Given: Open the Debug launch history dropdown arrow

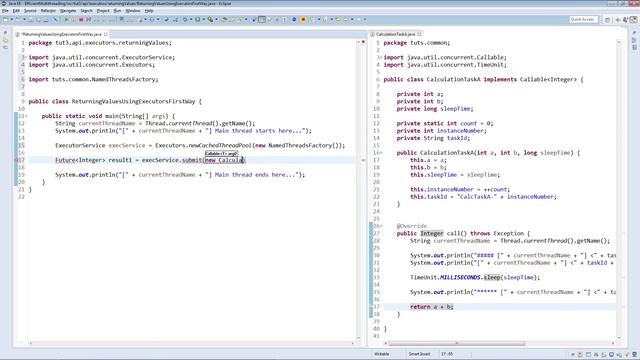Looking at the screenshot, I should point(191,20).
